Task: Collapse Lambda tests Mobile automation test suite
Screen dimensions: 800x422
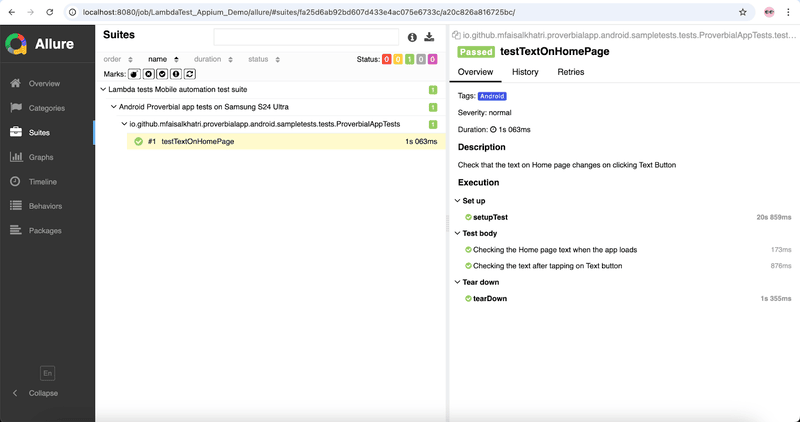Action: click(103, 90)
